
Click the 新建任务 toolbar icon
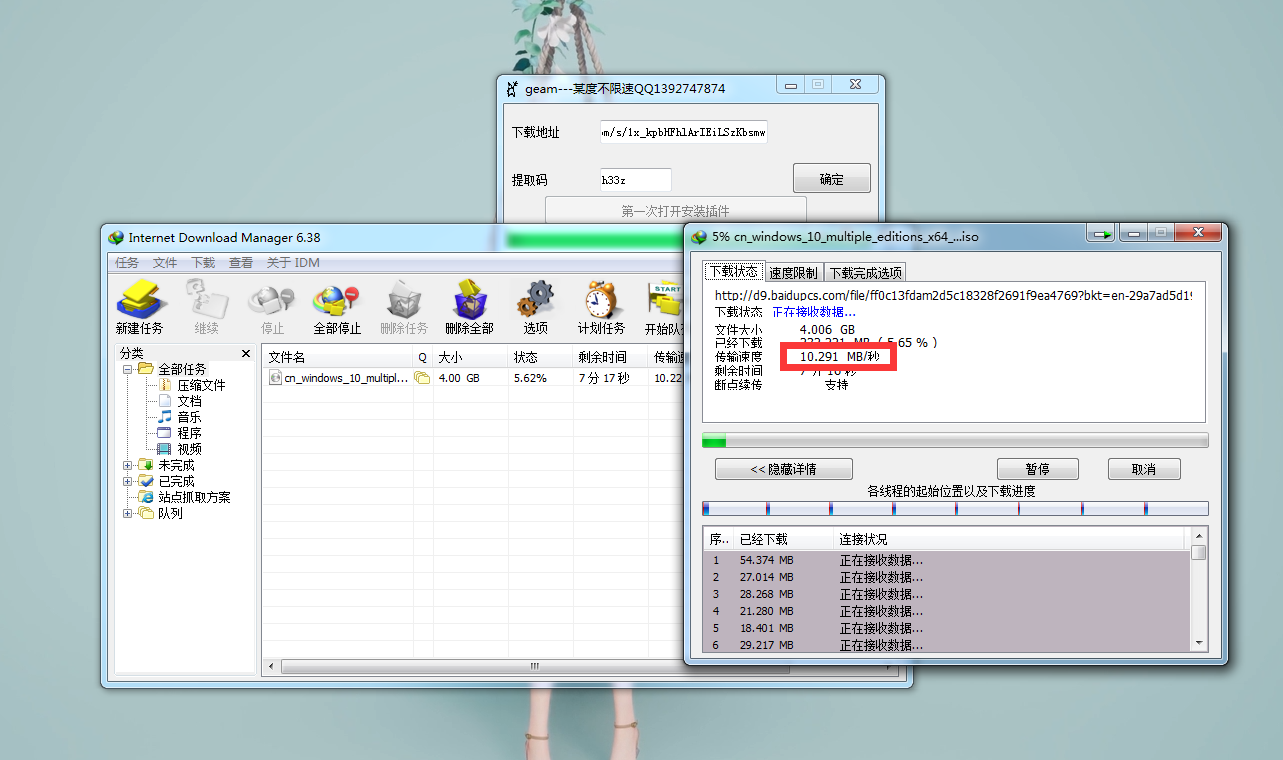click(140, 307)
